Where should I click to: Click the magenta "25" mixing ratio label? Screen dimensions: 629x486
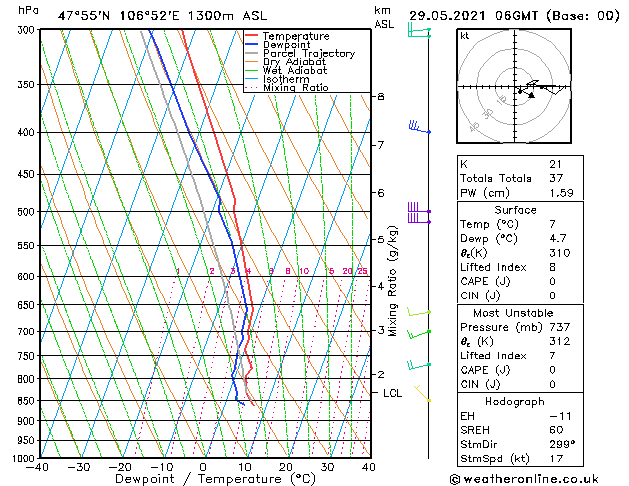tap(362, 271)
